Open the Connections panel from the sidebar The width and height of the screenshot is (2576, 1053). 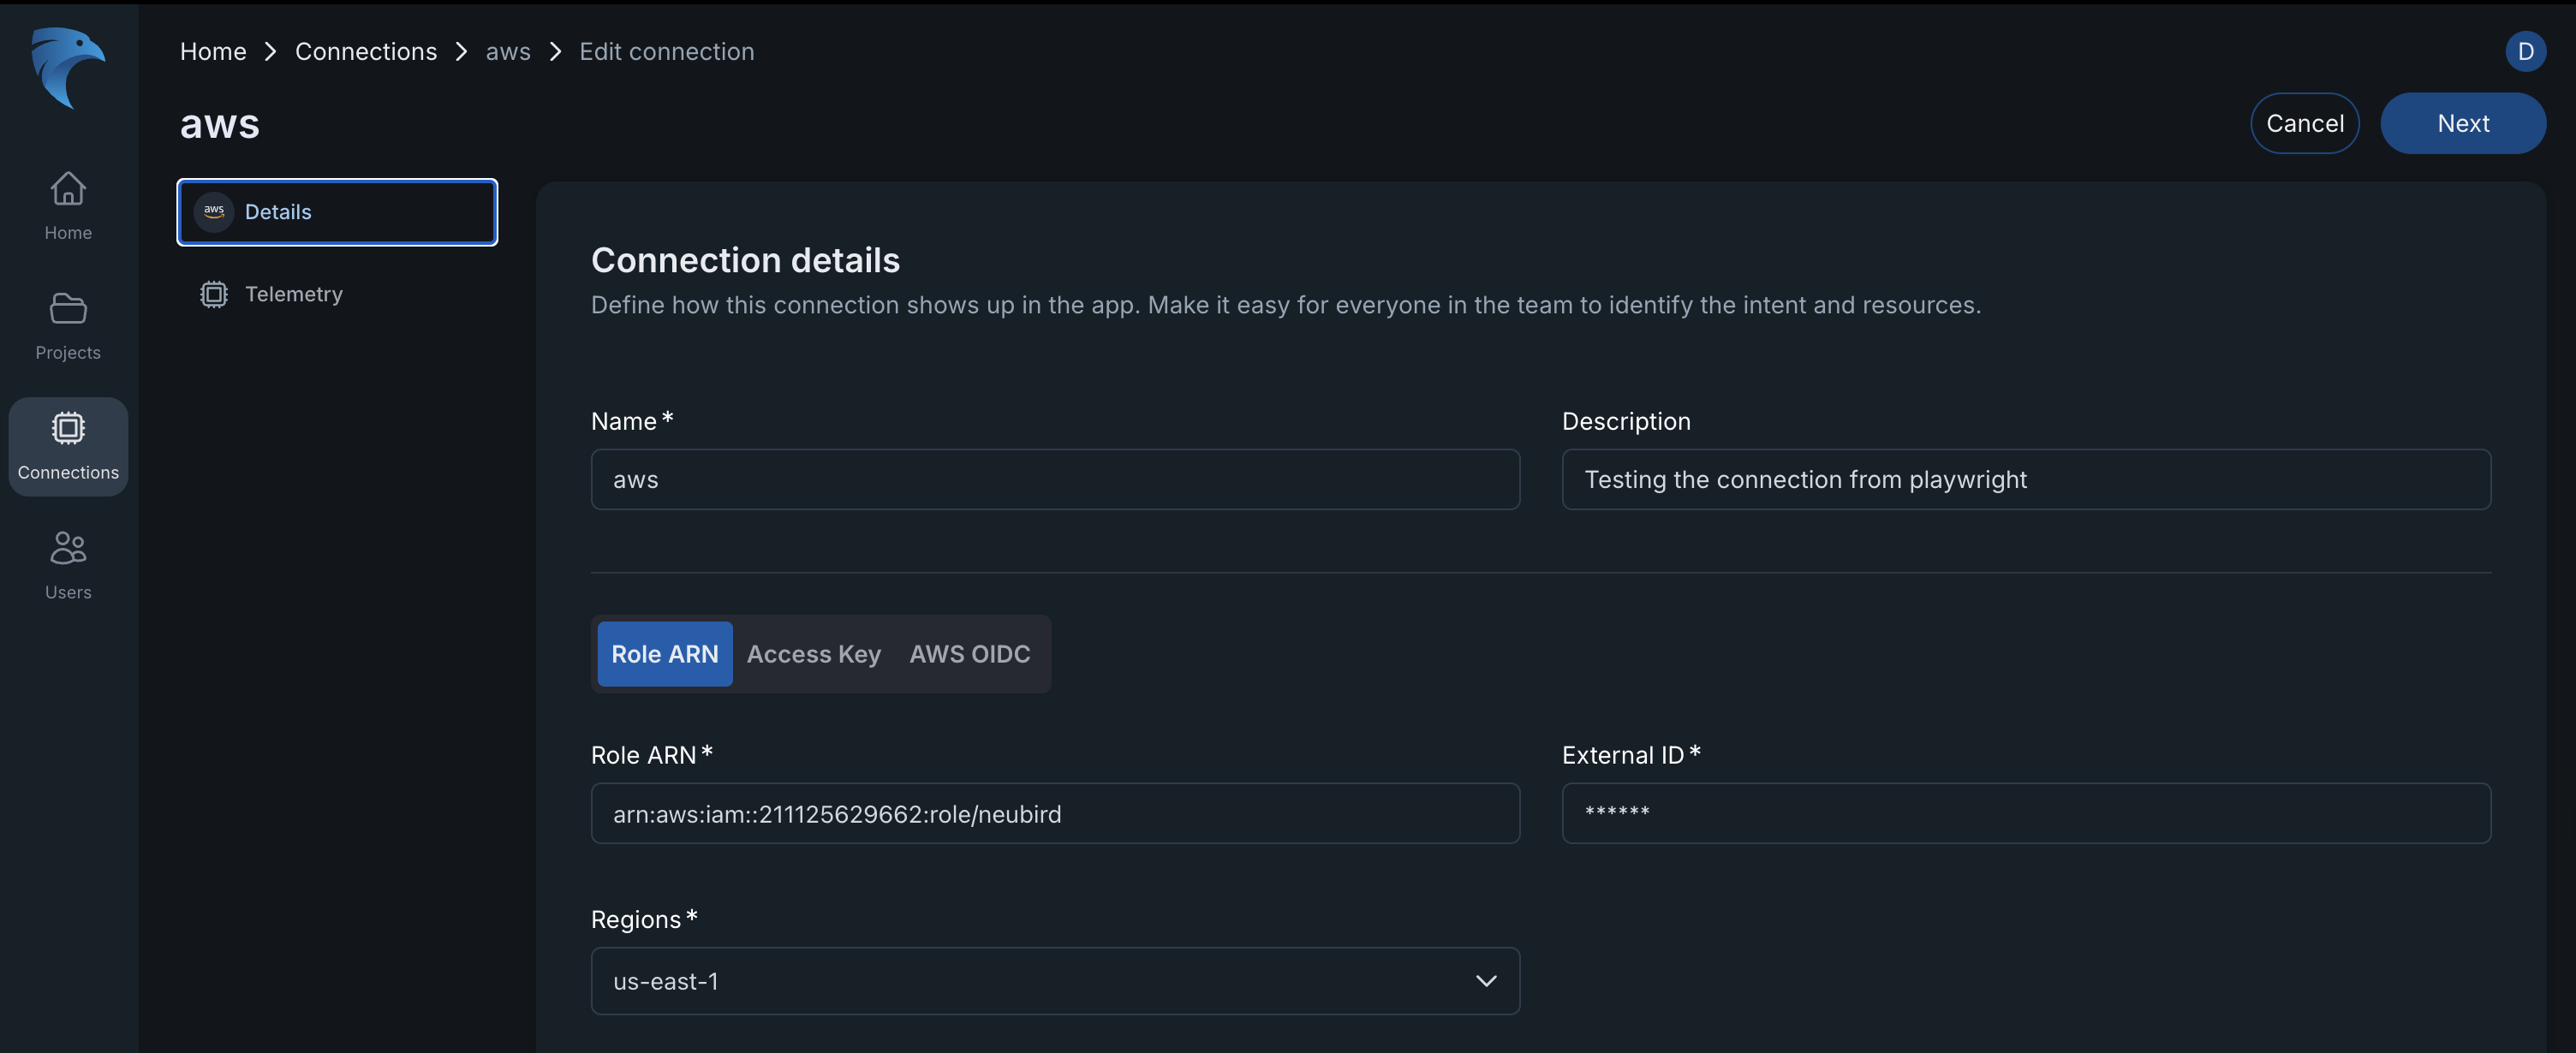pyautogui.click(x=67, y=445)
